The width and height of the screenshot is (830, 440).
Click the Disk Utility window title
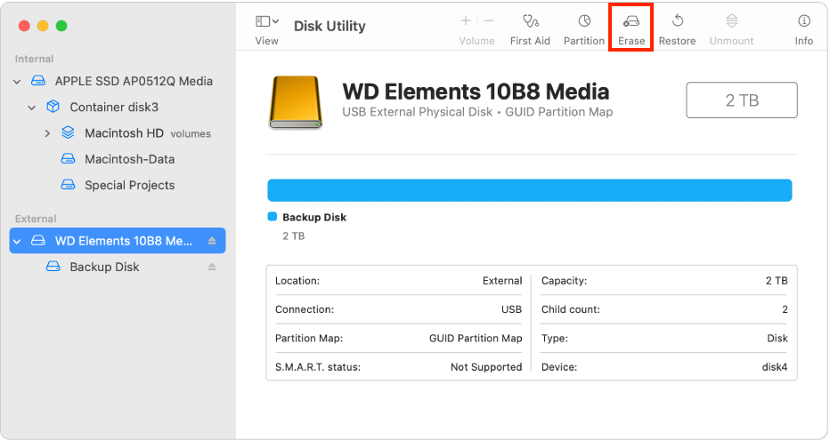click(x=329, y=26)
